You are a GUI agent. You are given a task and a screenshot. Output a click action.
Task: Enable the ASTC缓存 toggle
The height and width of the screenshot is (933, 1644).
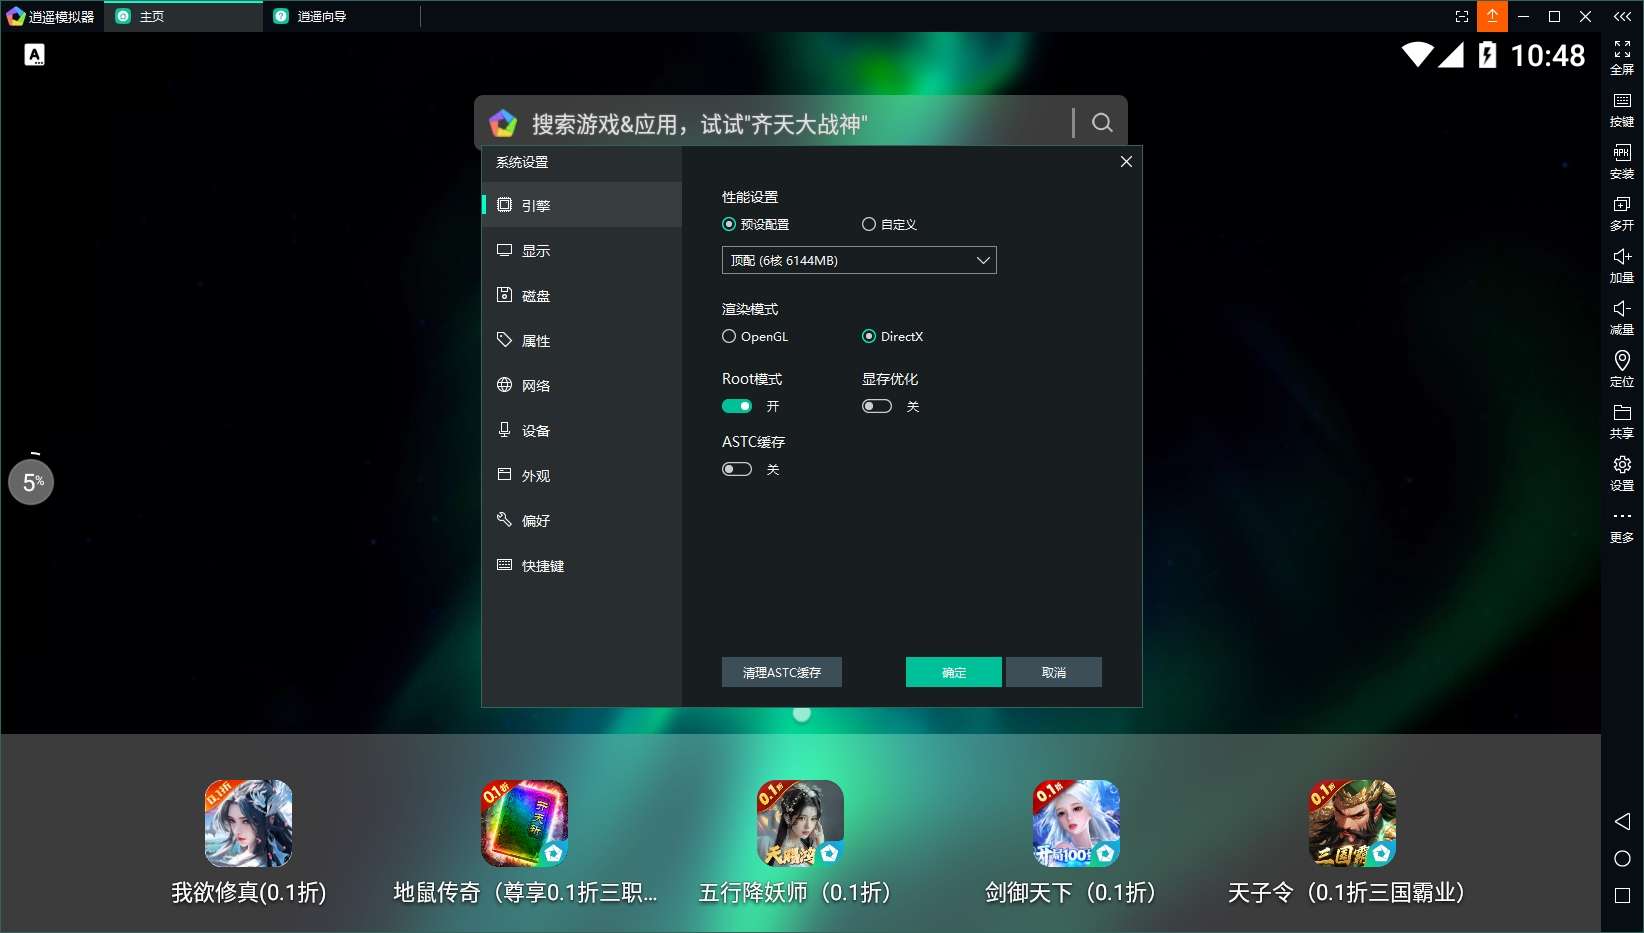pyautogui.click(x=737, y=469)
